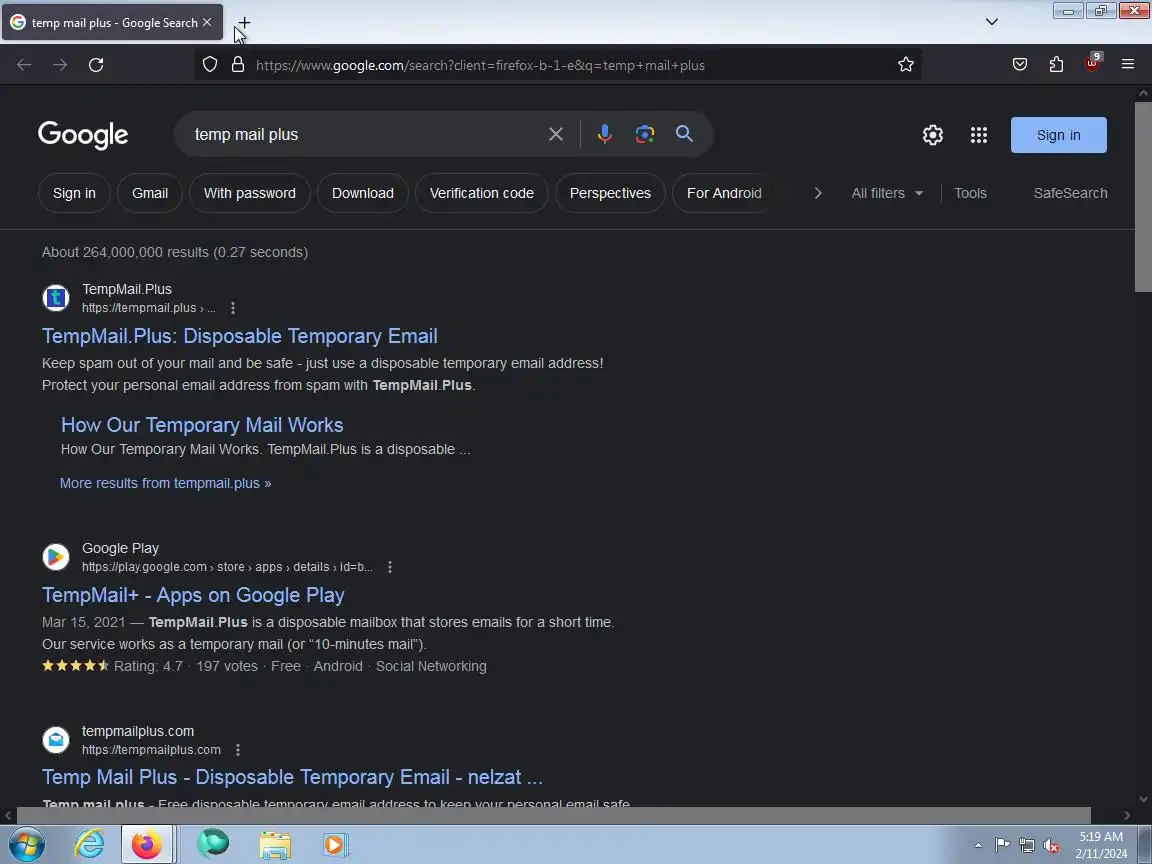Open 'Temp Mail Plus - Disposable Temporary Email - nelzat' result
1152x864 pixels.
tap(292, 777)
